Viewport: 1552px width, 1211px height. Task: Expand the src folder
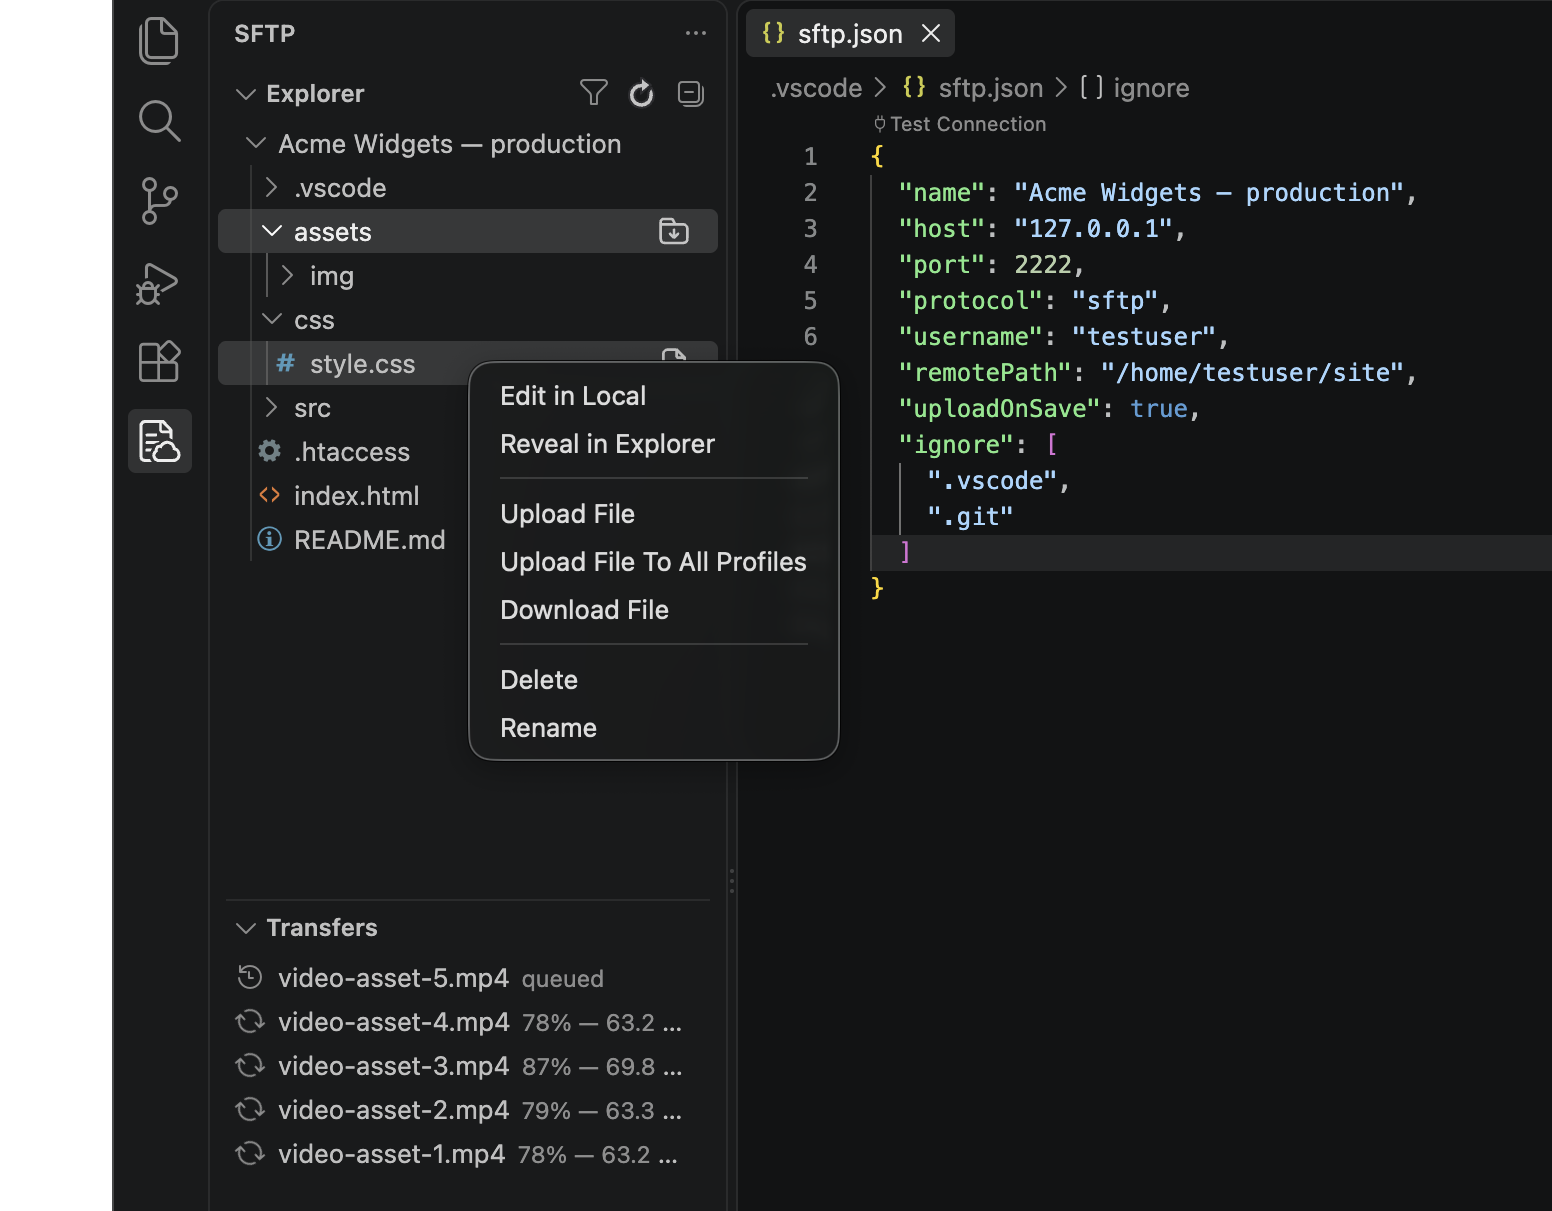click(271, 407)
